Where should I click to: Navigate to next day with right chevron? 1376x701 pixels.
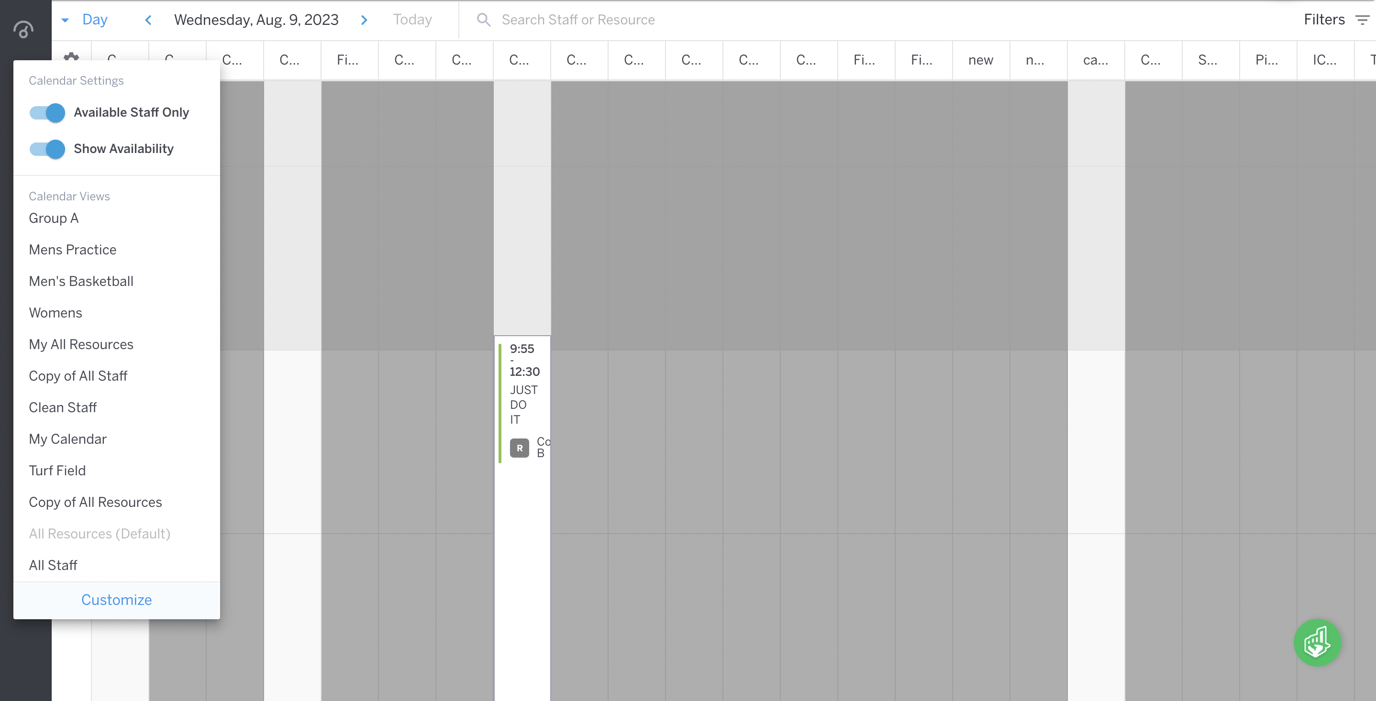click(364, 19)
